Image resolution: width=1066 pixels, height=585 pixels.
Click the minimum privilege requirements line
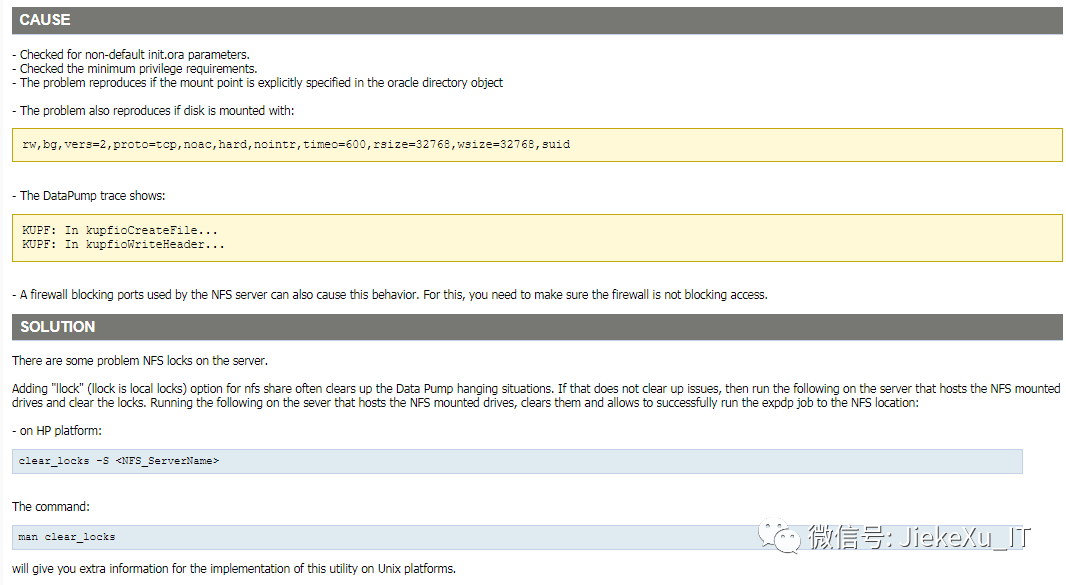(x=134, y=68)
